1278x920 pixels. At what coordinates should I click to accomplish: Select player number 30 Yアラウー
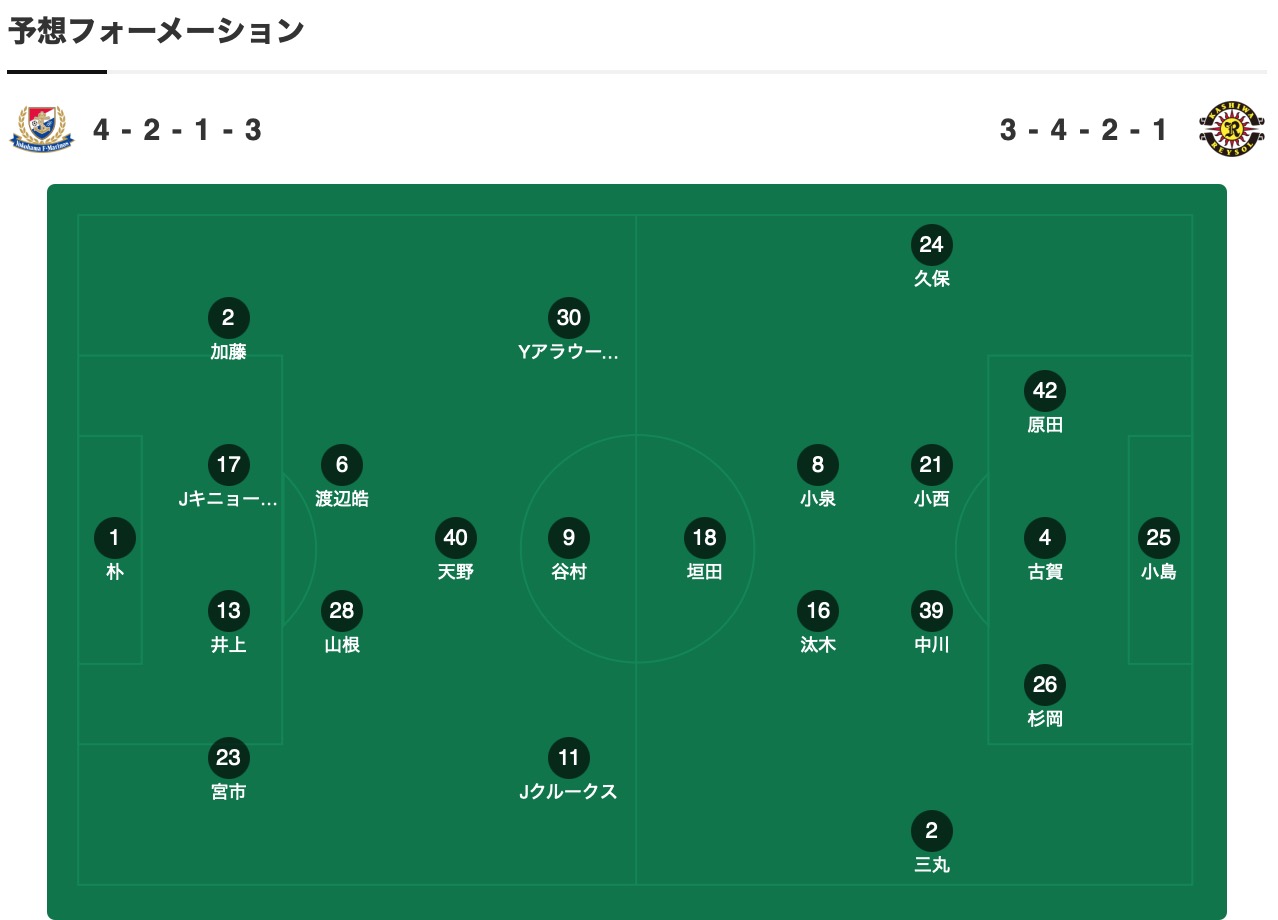click(x=569, y=330)
